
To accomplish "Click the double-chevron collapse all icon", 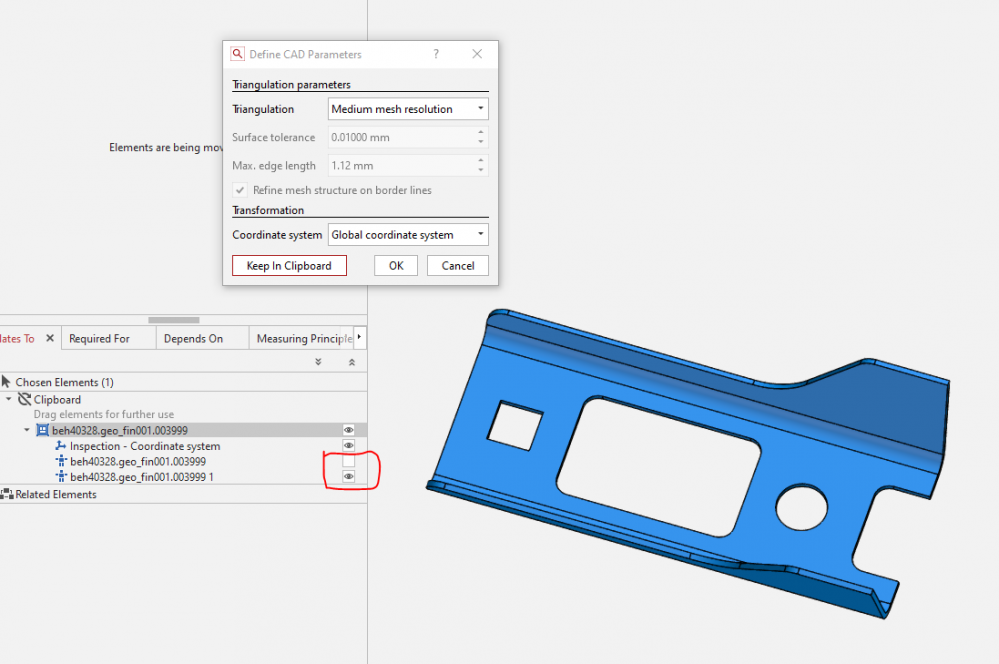I will click(351, 362).
